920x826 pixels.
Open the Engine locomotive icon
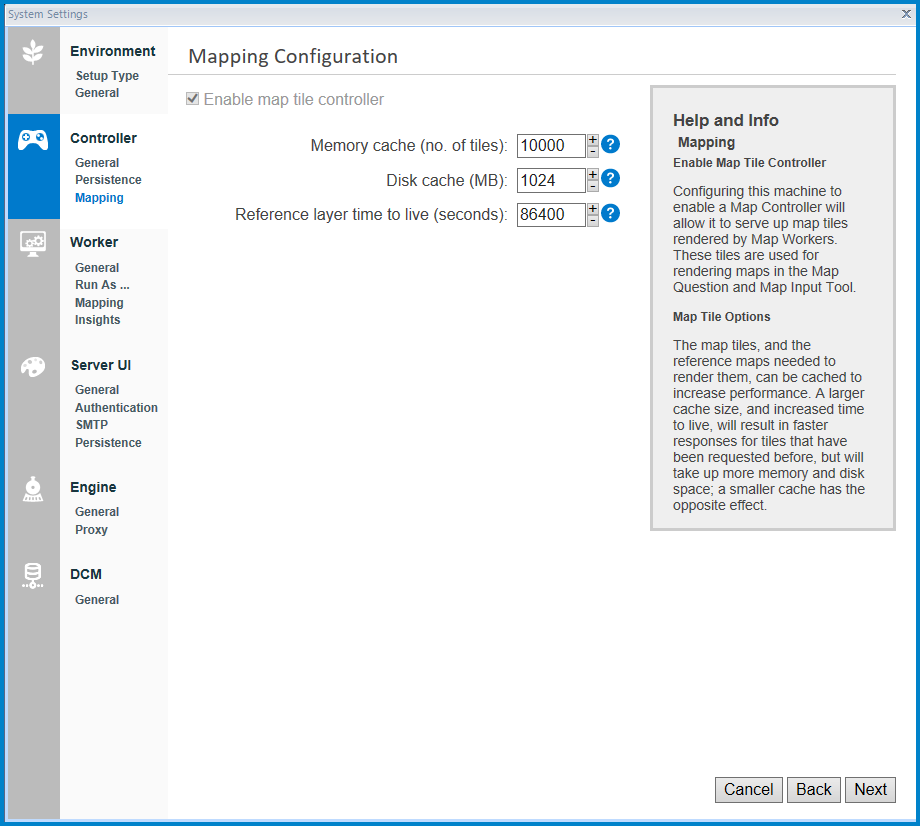pos(33,488)
